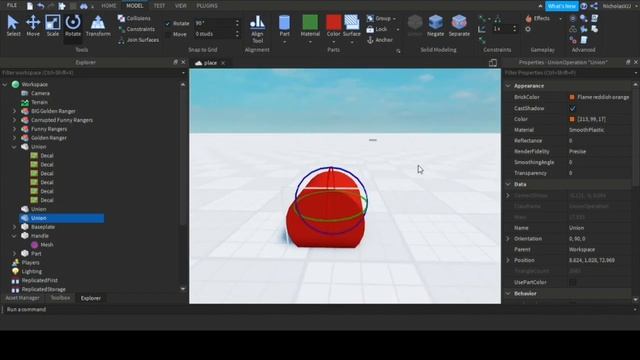Switch to the TEST ribbon tab
The height and width of the screenshot is (360, 640).
click(x=159, y=6)
